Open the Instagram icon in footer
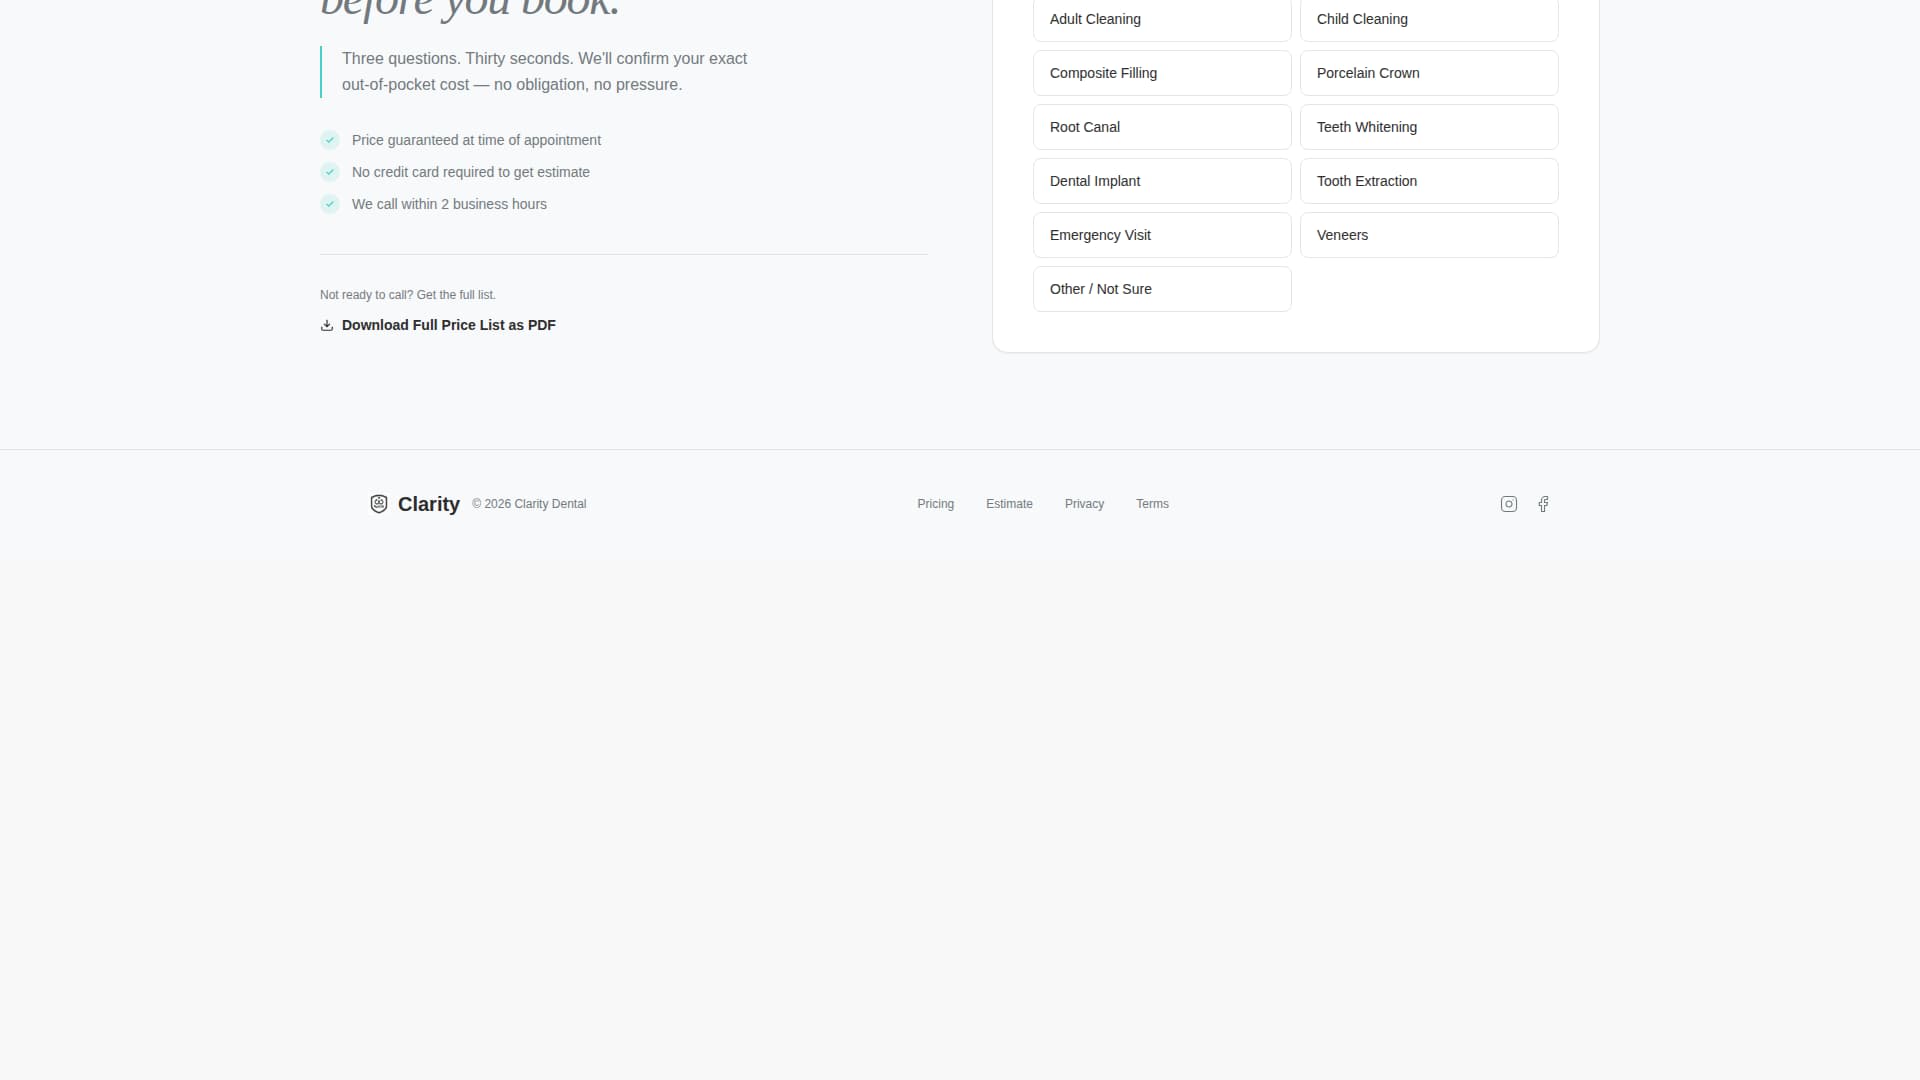 point(1509,504)
